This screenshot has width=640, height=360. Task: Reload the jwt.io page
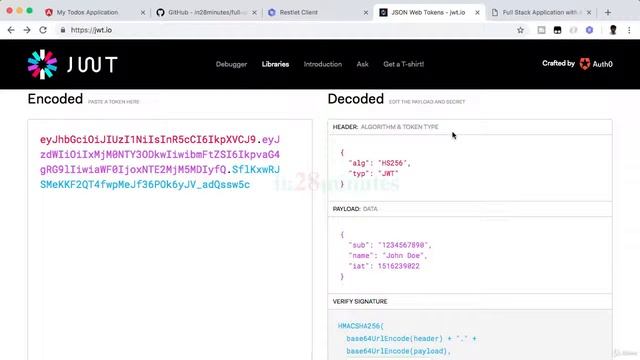tap(43, 30)
